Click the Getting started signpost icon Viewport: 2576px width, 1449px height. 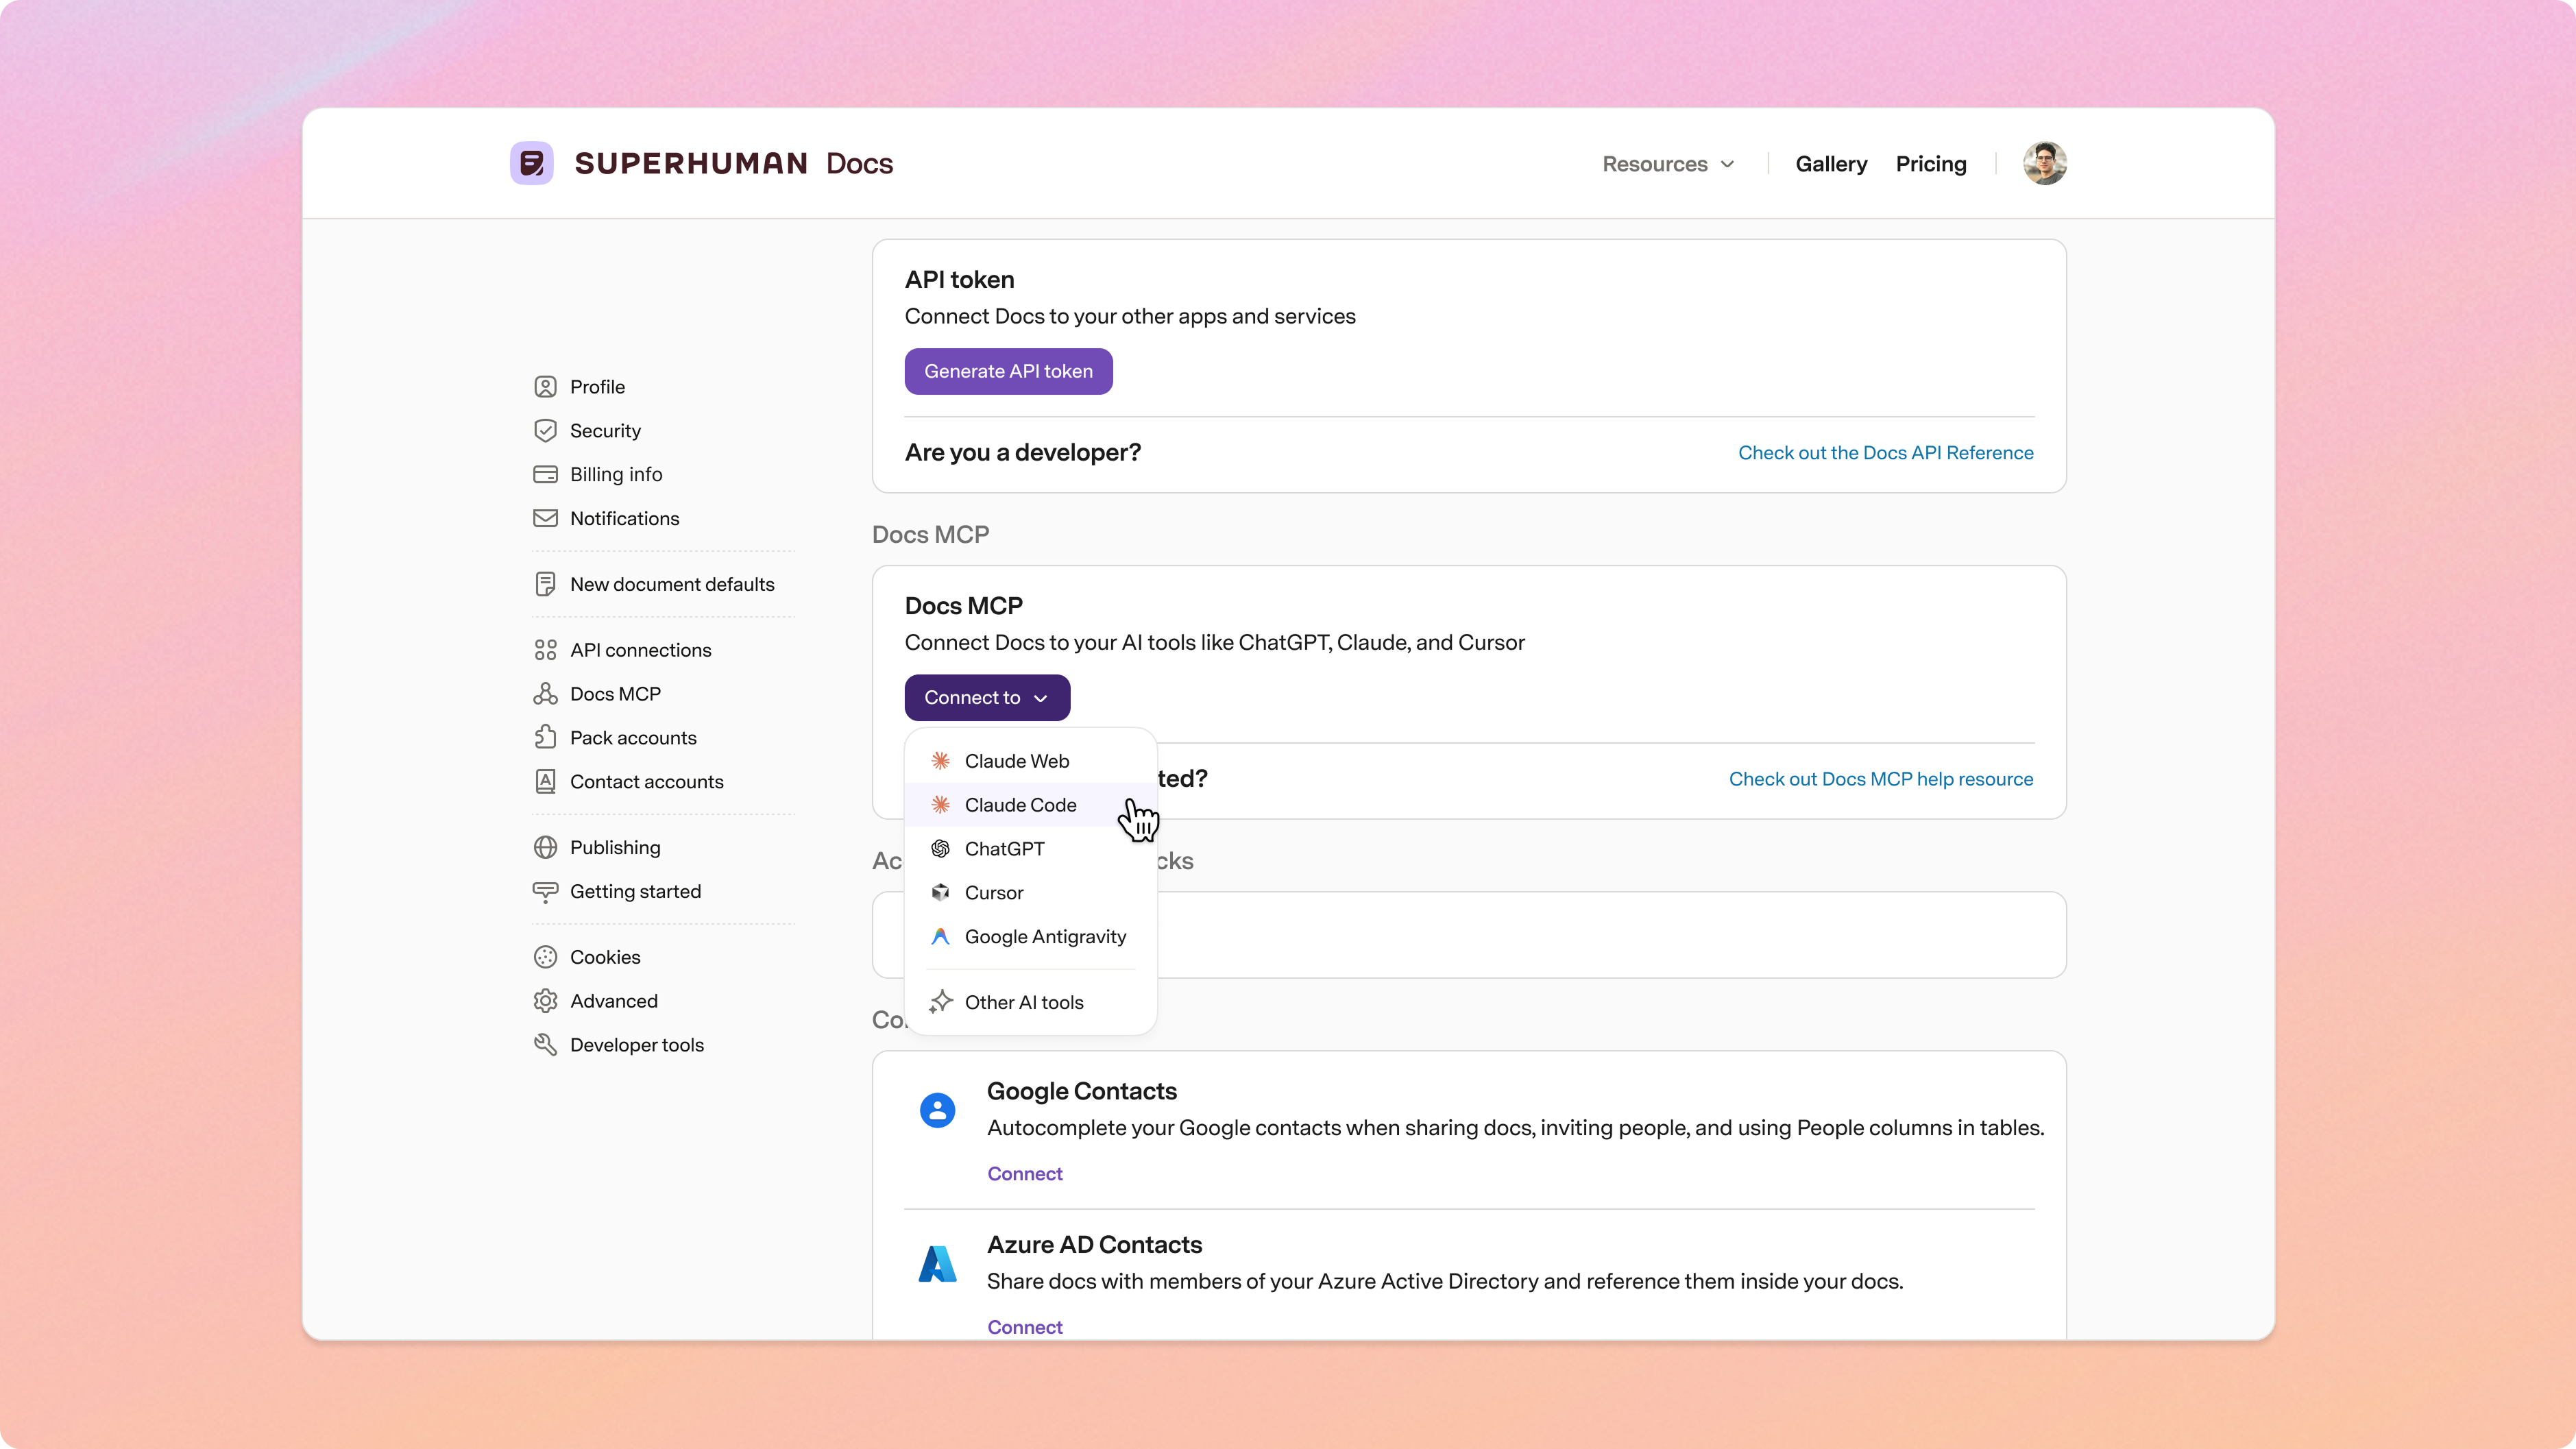pos(545,891)
